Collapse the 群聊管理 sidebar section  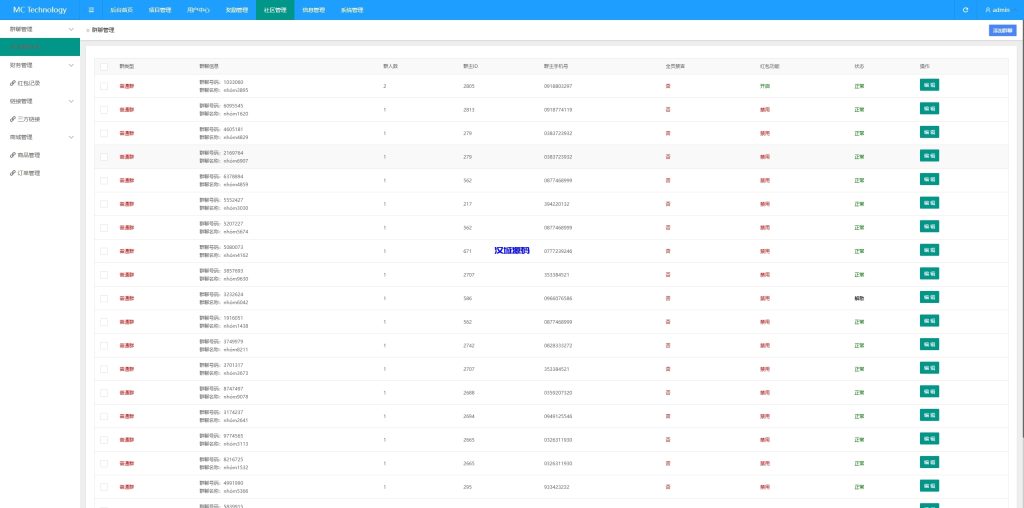(x=70, y=29)
